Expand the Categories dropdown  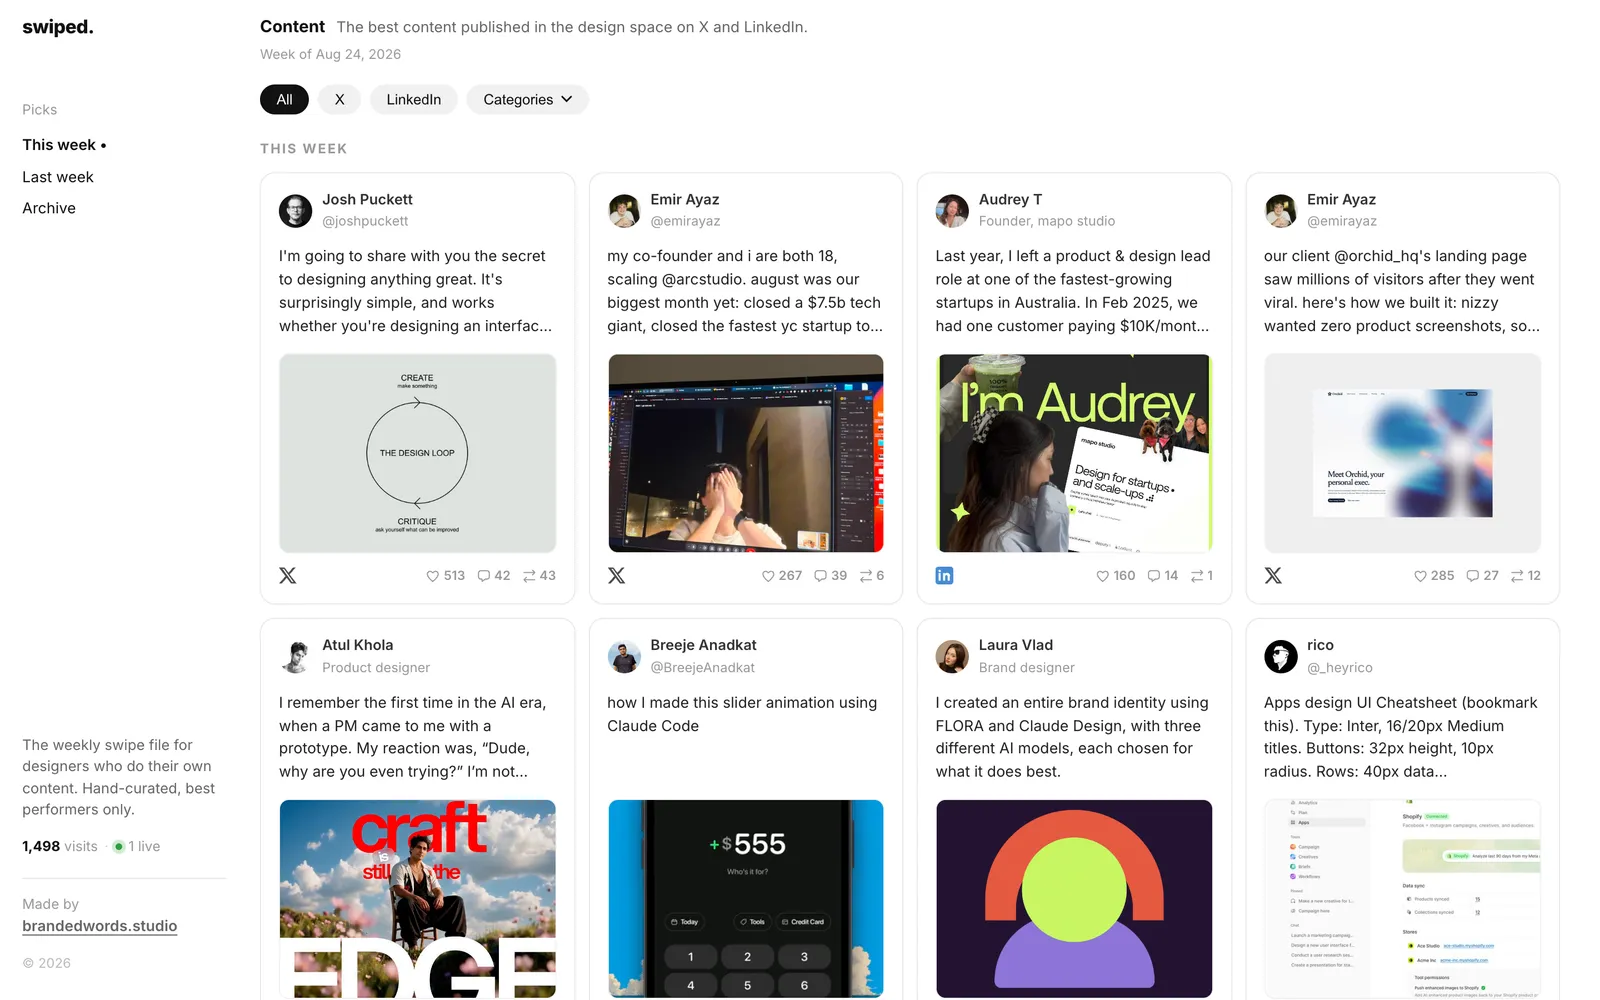[528, 100]
